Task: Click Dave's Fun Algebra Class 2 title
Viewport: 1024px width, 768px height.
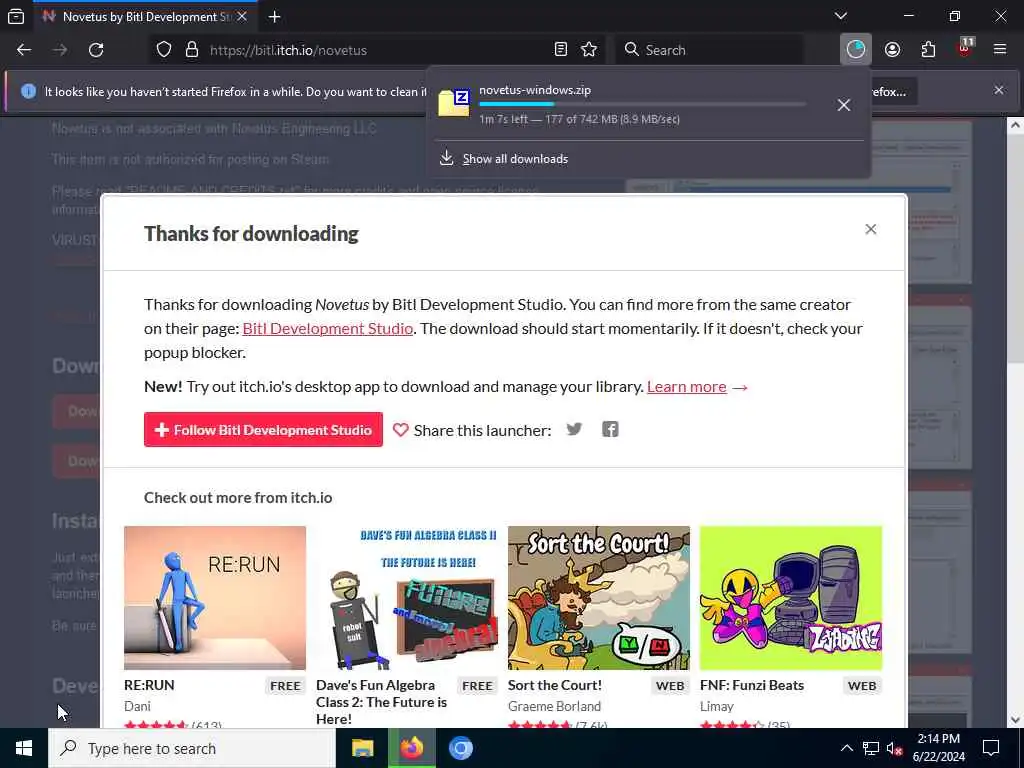Action: click(x=381, y=702)
